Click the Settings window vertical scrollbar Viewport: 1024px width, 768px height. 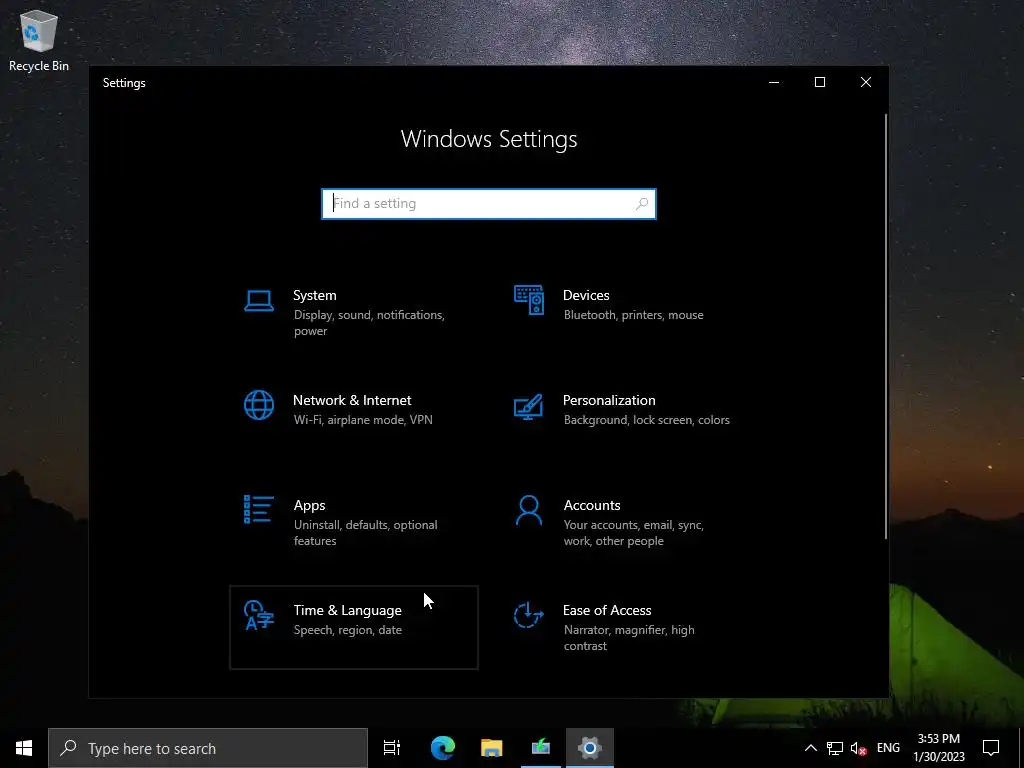(x=886, y=327)
